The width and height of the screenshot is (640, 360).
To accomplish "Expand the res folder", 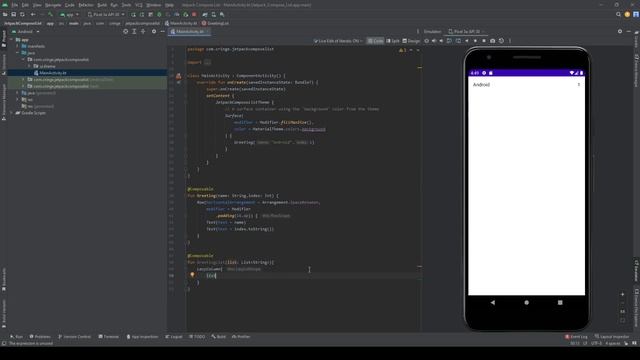I will coord(18,100).
